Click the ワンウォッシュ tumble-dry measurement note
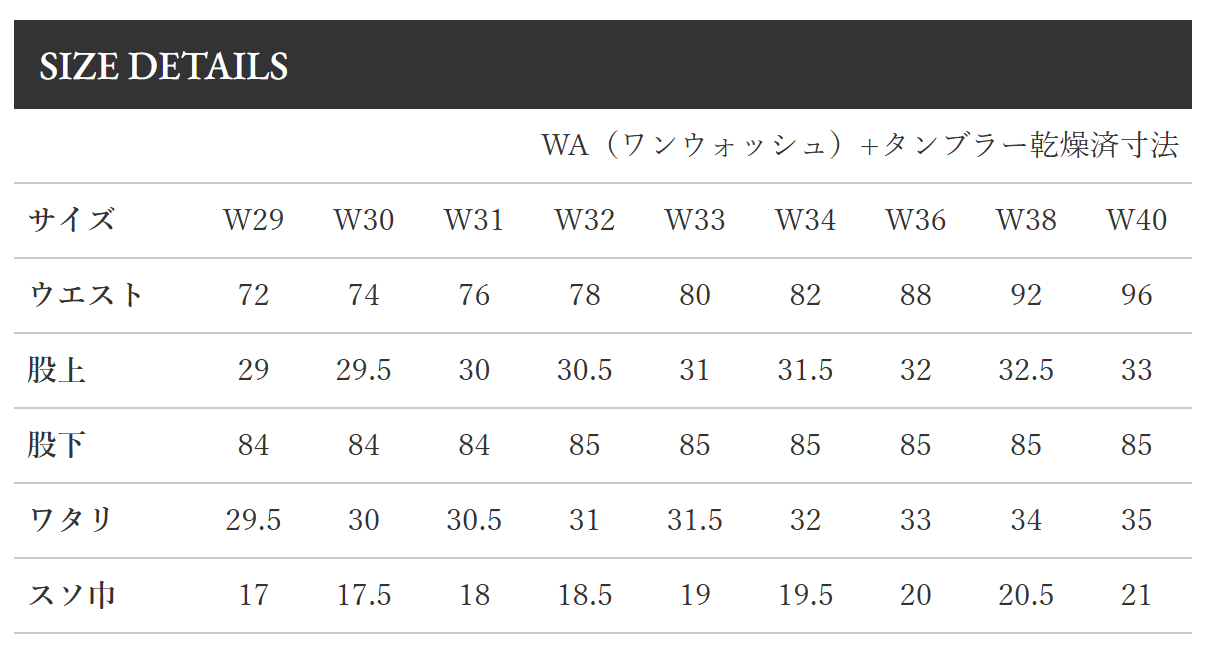Screen dimensions: 1208x647 click(859, 146)
